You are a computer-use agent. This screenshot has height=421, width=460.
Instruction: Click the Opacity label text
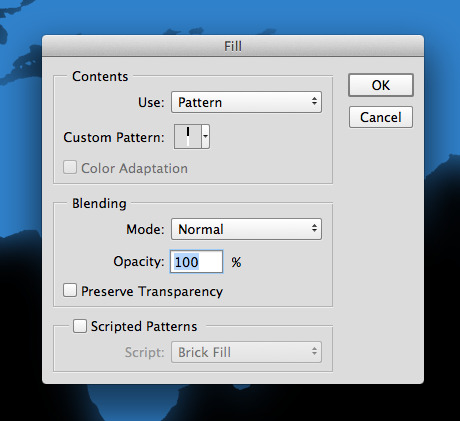[x=139, y=262]
